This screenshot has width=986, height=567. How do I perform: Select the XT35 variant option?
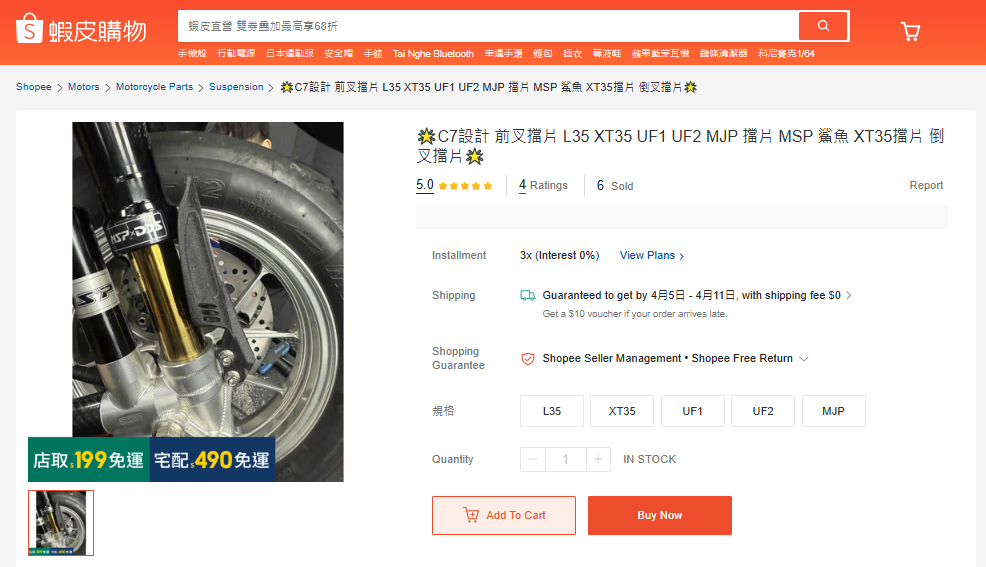(x=622, y=411)
